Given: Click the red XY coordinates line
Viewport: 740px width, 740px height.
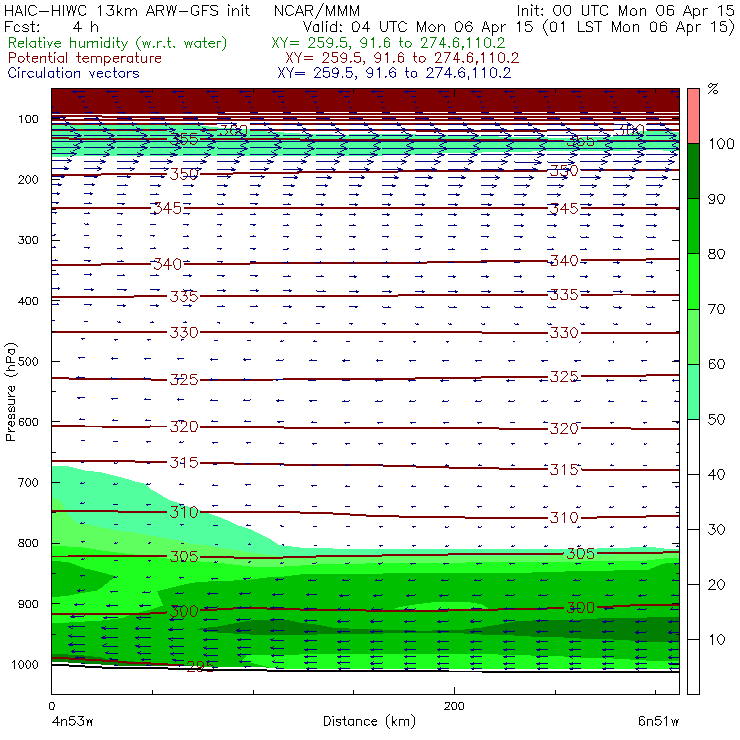Looking at the screenshot, I should 402,58.
